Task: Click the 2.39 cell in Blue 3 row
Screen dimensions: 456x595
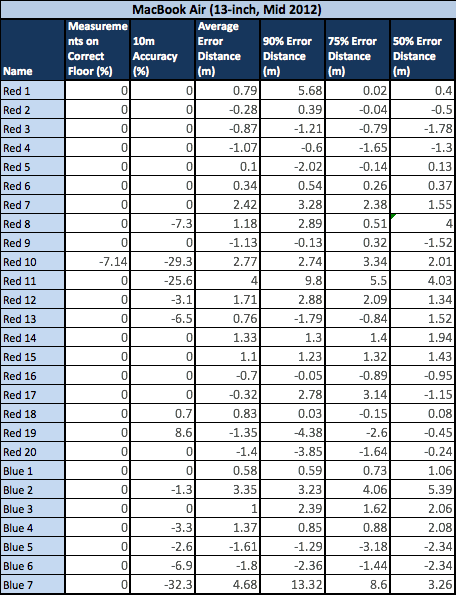Action: pos(292,508)
